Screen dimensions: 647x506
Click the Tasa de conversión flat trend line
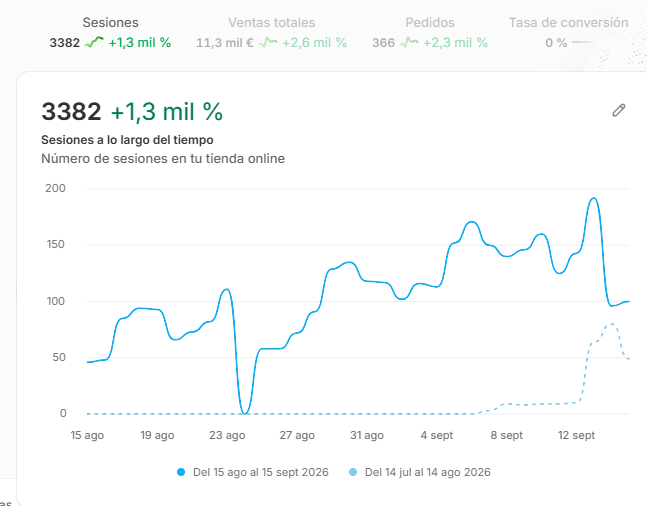(583, 42)
